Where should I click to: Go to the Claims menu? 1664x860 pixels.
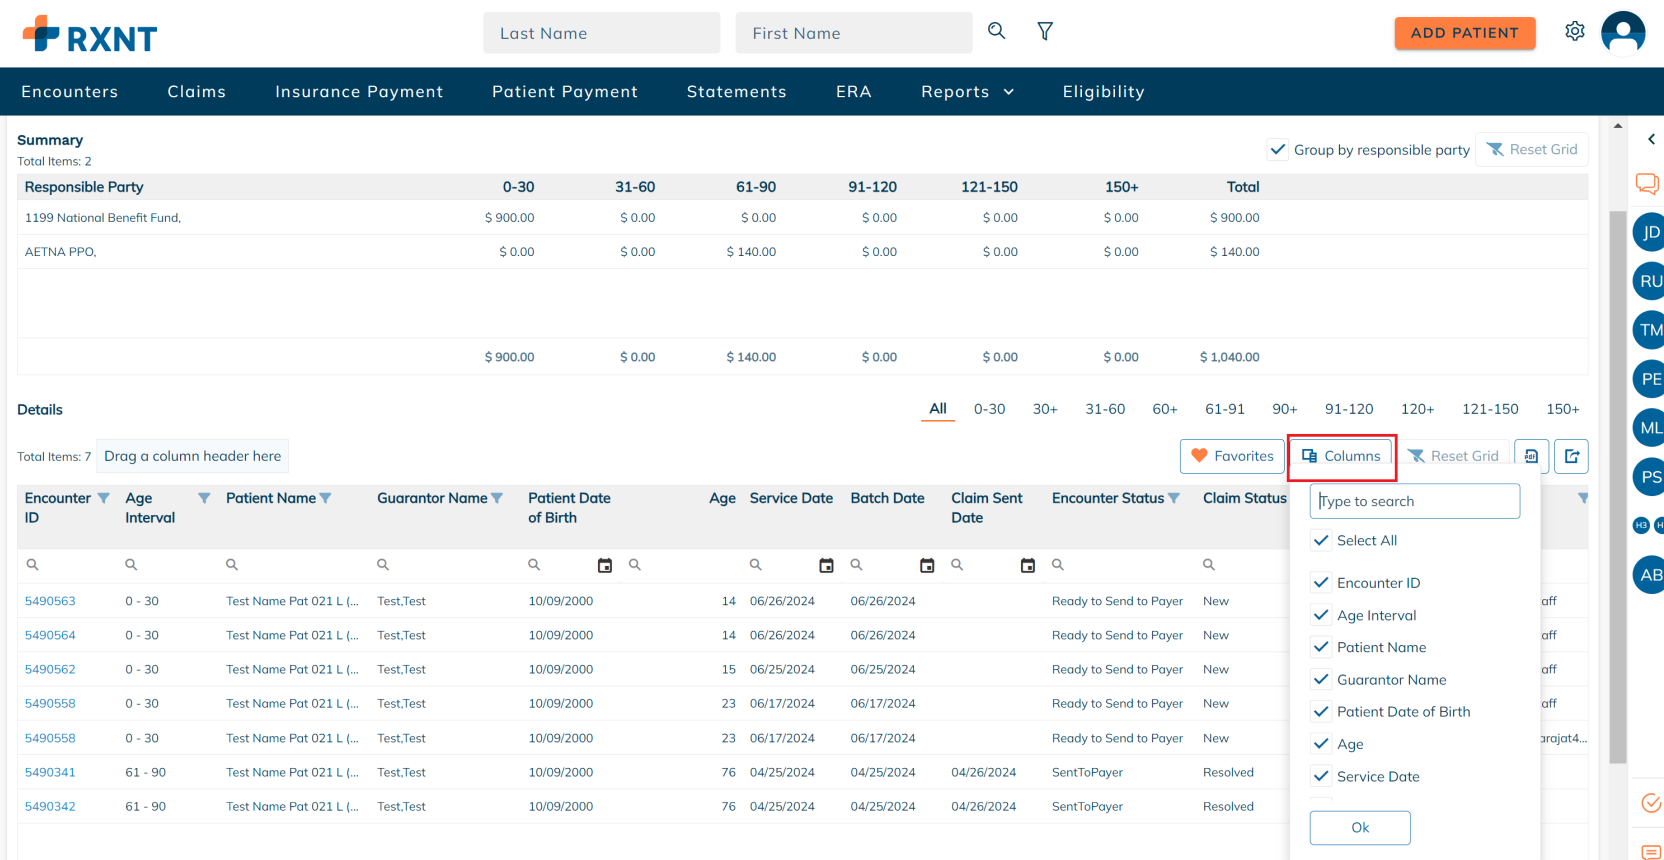click(197, 92)
